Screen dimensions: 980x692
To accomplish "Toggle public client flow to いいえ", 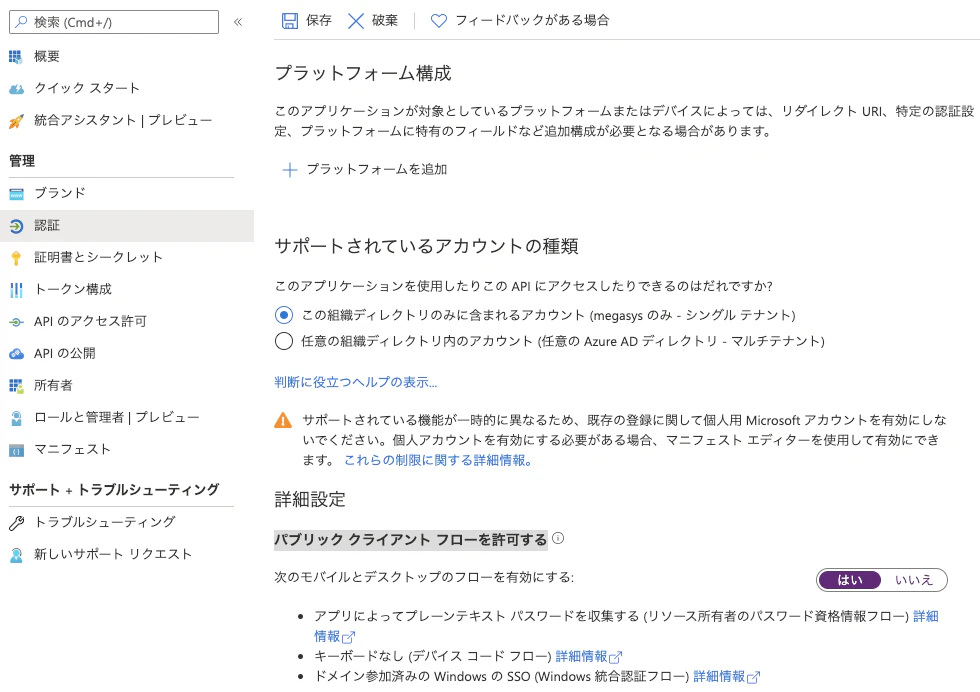I will click(913, 580).
